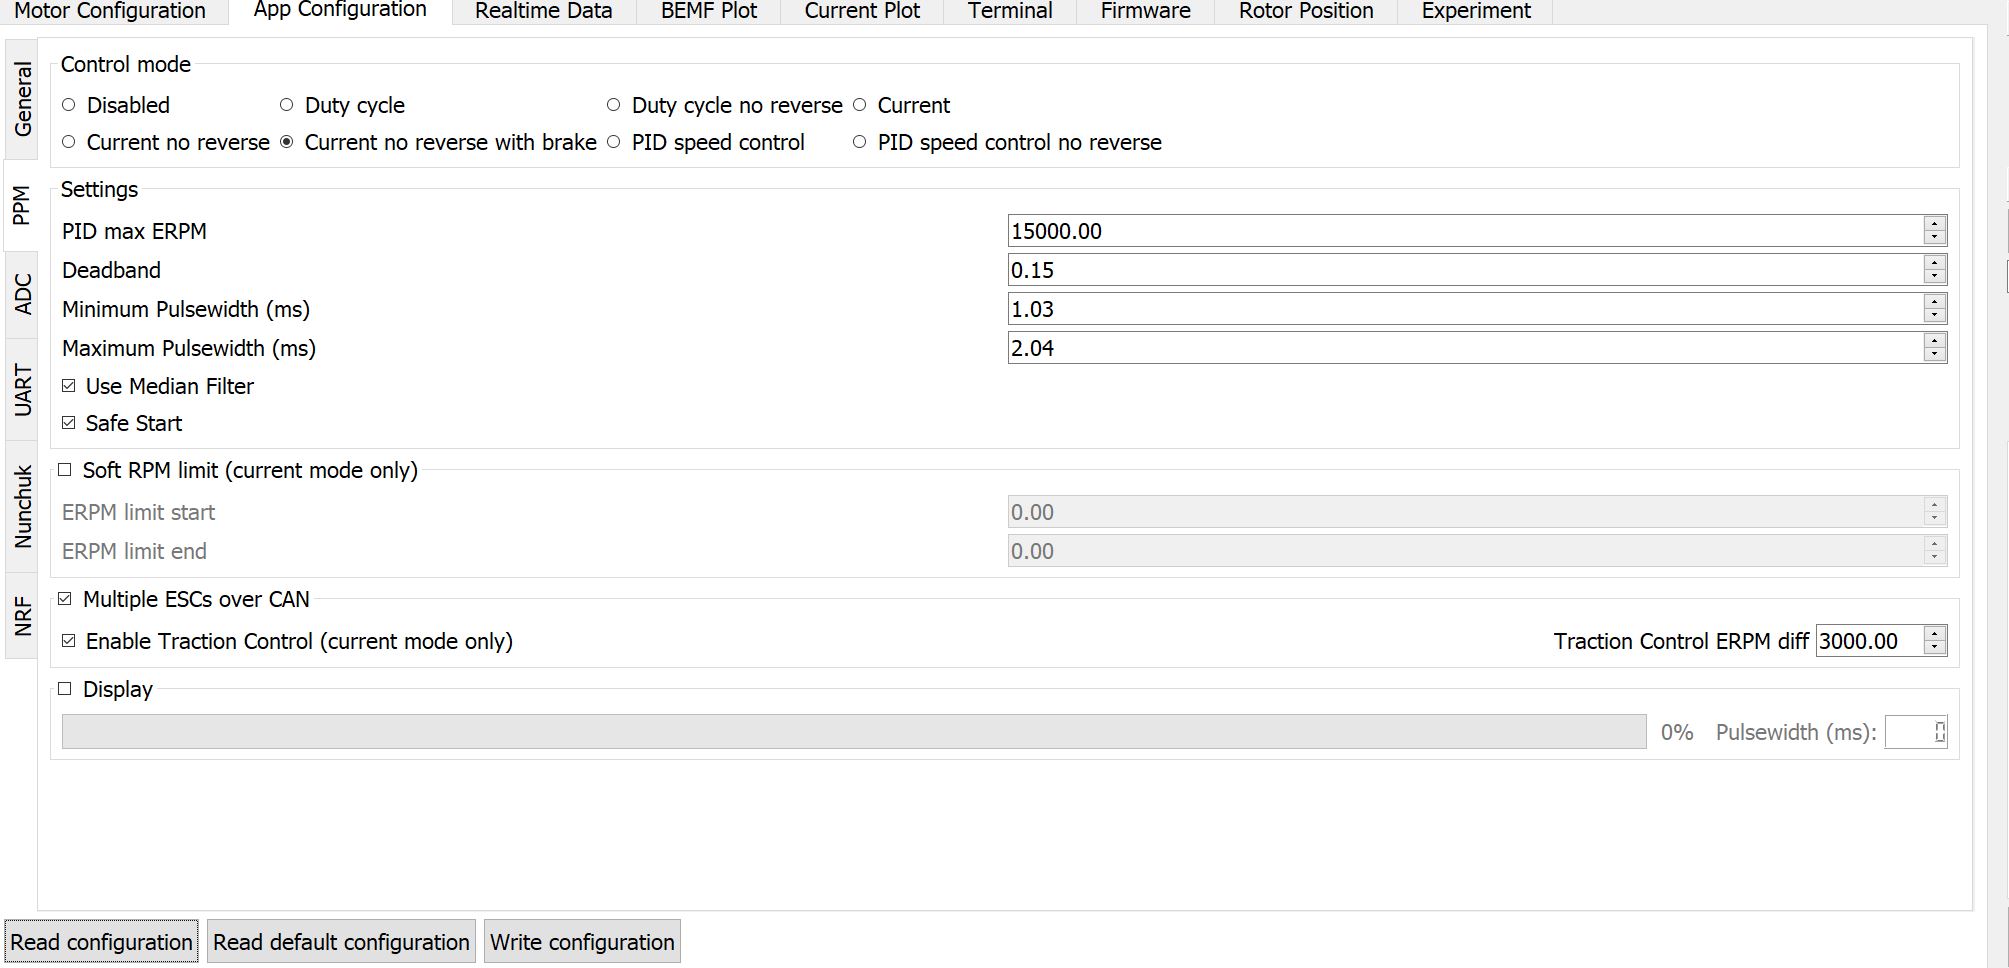Image resolution: width=2009 pixels, height=968 pixels.
Task: Increment Minimum Pulsewidth spinner
Action: coord(1934,302)
